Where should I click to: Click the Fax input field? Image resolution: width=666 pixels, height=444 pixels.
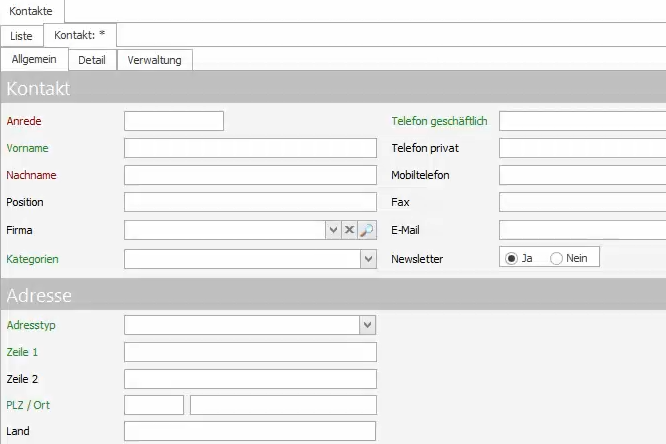tap(582, 202)
